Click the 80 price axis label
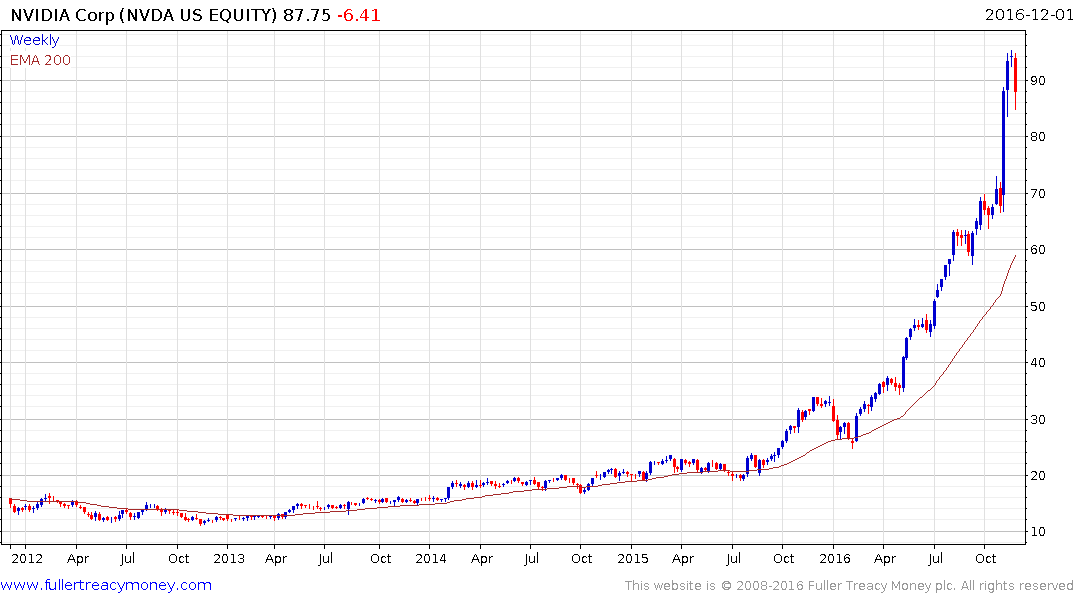The height and width of the screenshot is (600, 1075). click(x=1037, y=136)
